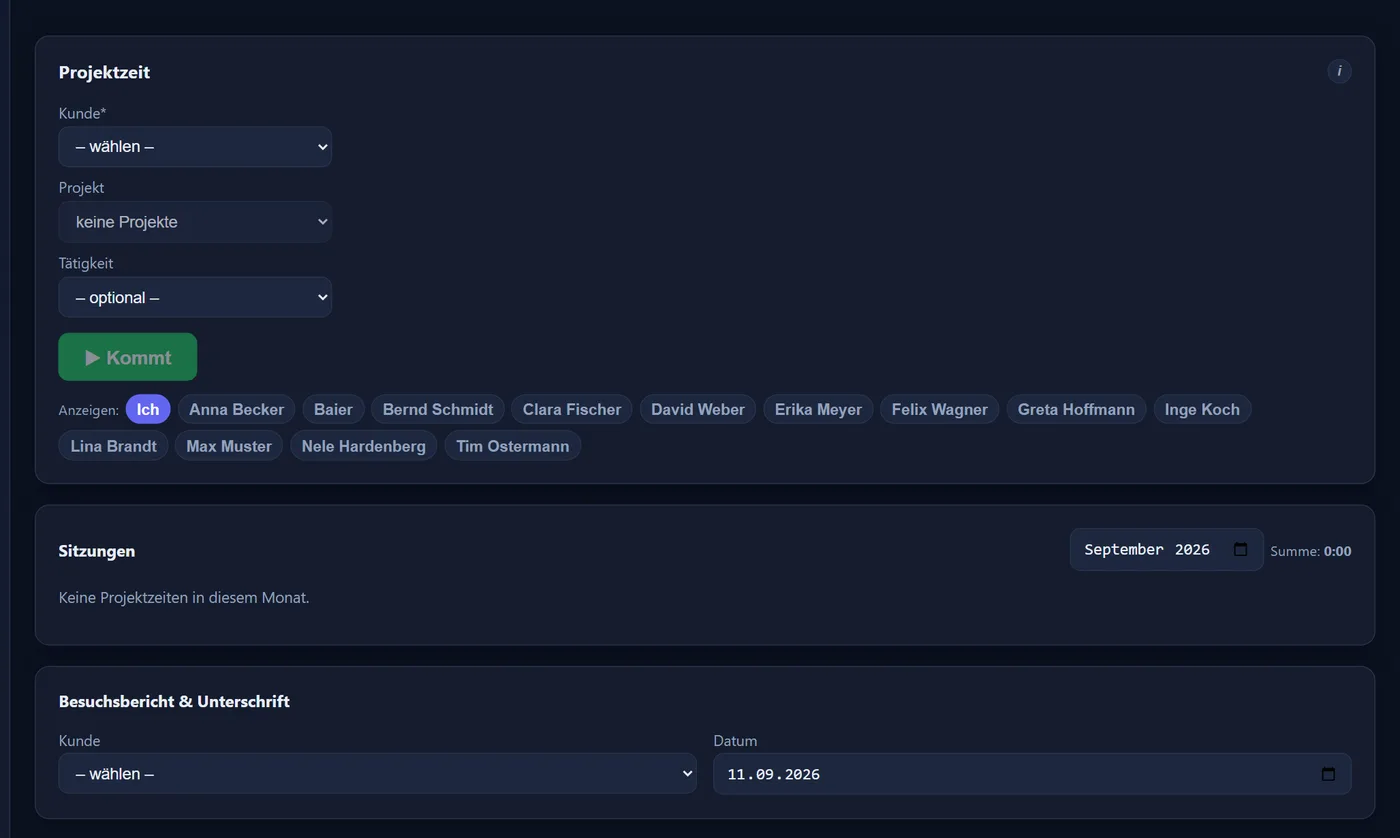
Task: Open calendar icon in the Datum field
Action: (x=1328, y=774)
